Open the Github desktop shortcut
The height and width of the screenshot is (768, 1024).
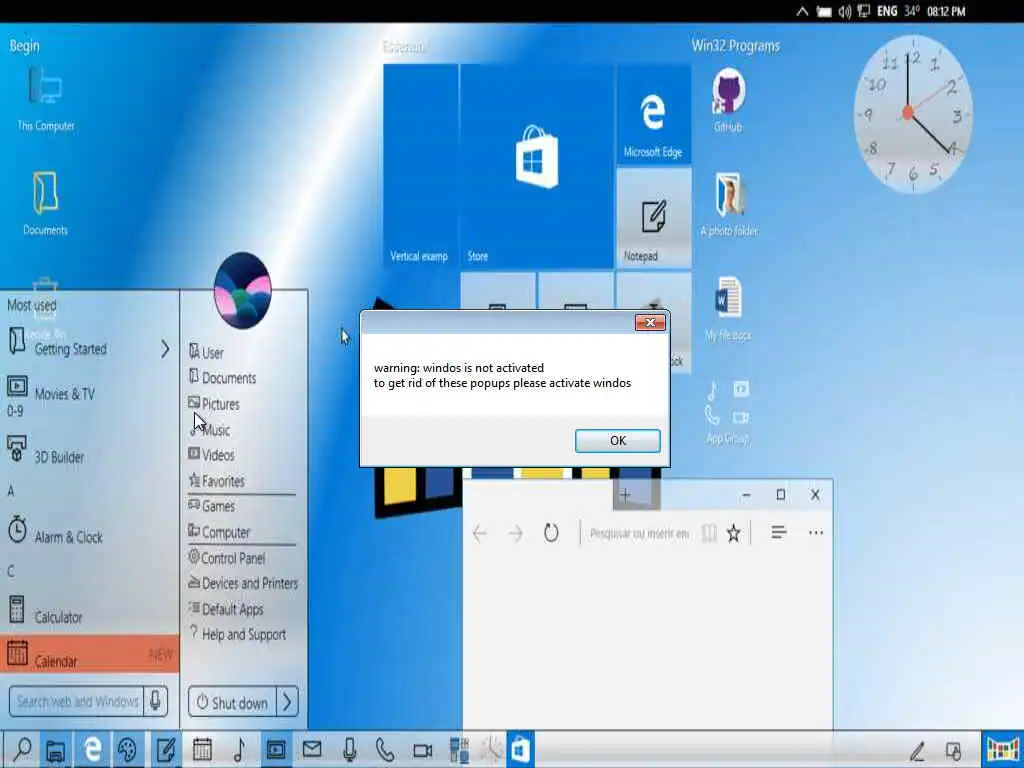(728, 101)
